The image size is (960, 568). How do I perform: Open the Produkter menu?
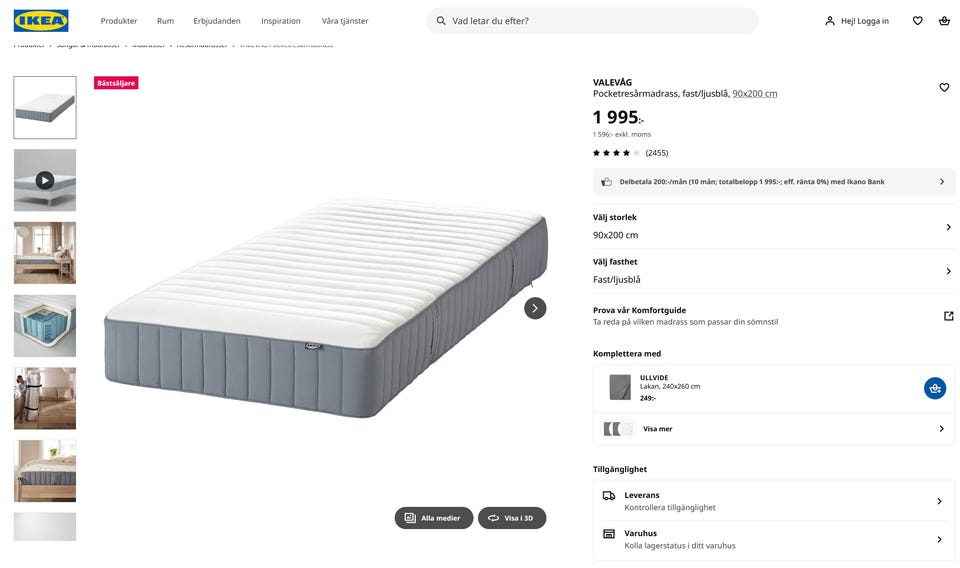click(119, 21)
